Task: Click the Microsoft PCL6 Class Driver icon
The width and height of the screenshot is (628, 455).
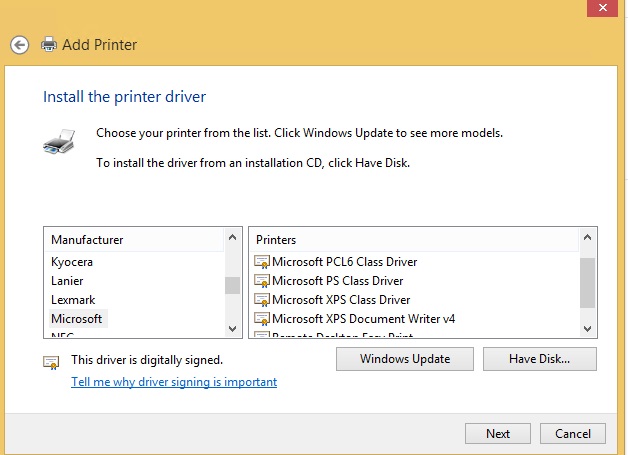Action: click(x=262, y=262)
